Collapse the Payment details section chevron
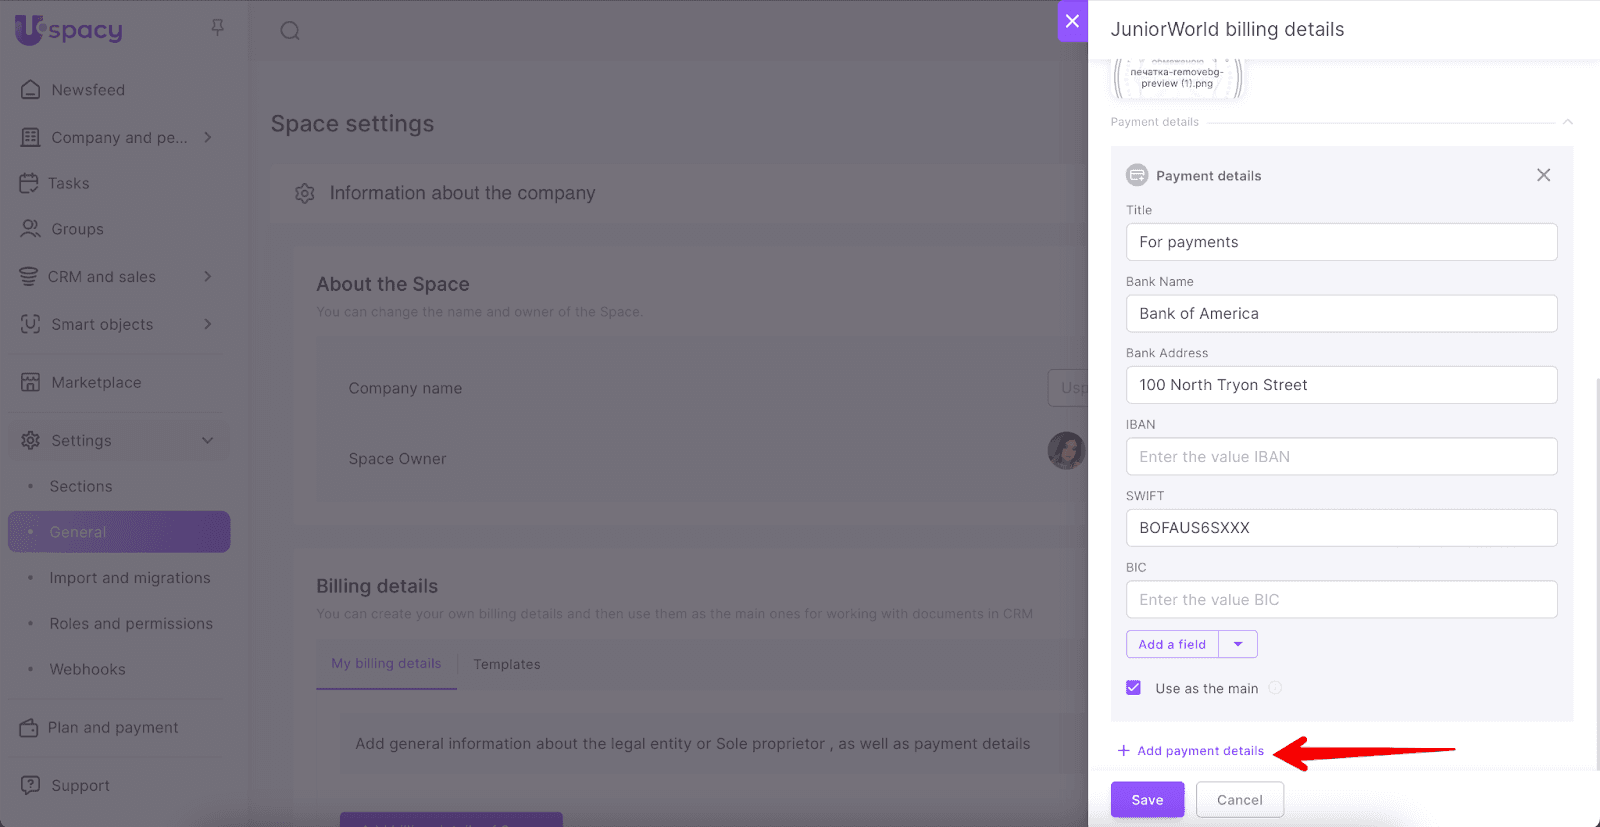1600x827 pixels. click(1567, 122)
